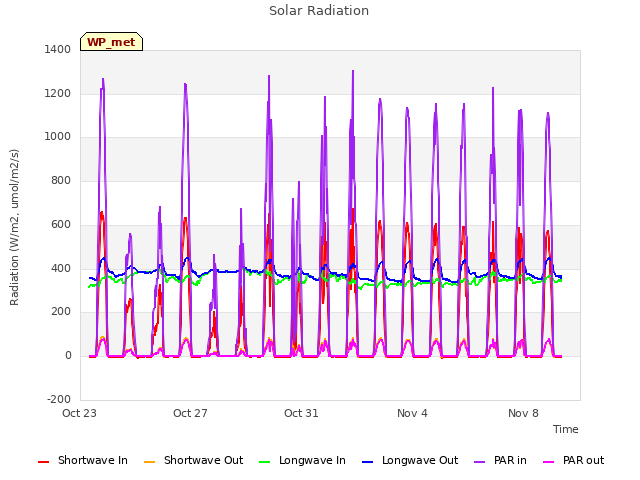Image resolution: width=640 pixels, height=480 pixels.
Task: Click the blue Longwave Out legend swatch
Action: [368, 462]
